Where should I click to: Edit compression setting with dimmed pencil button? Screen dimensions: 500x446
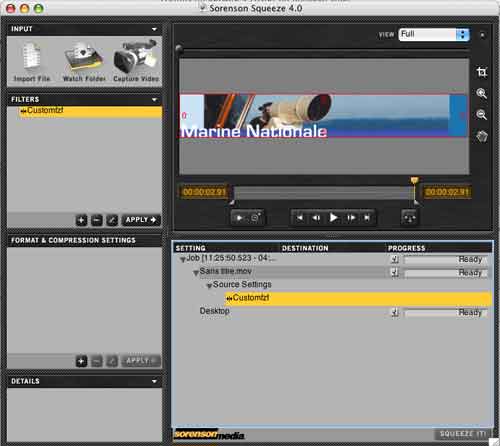112,361
